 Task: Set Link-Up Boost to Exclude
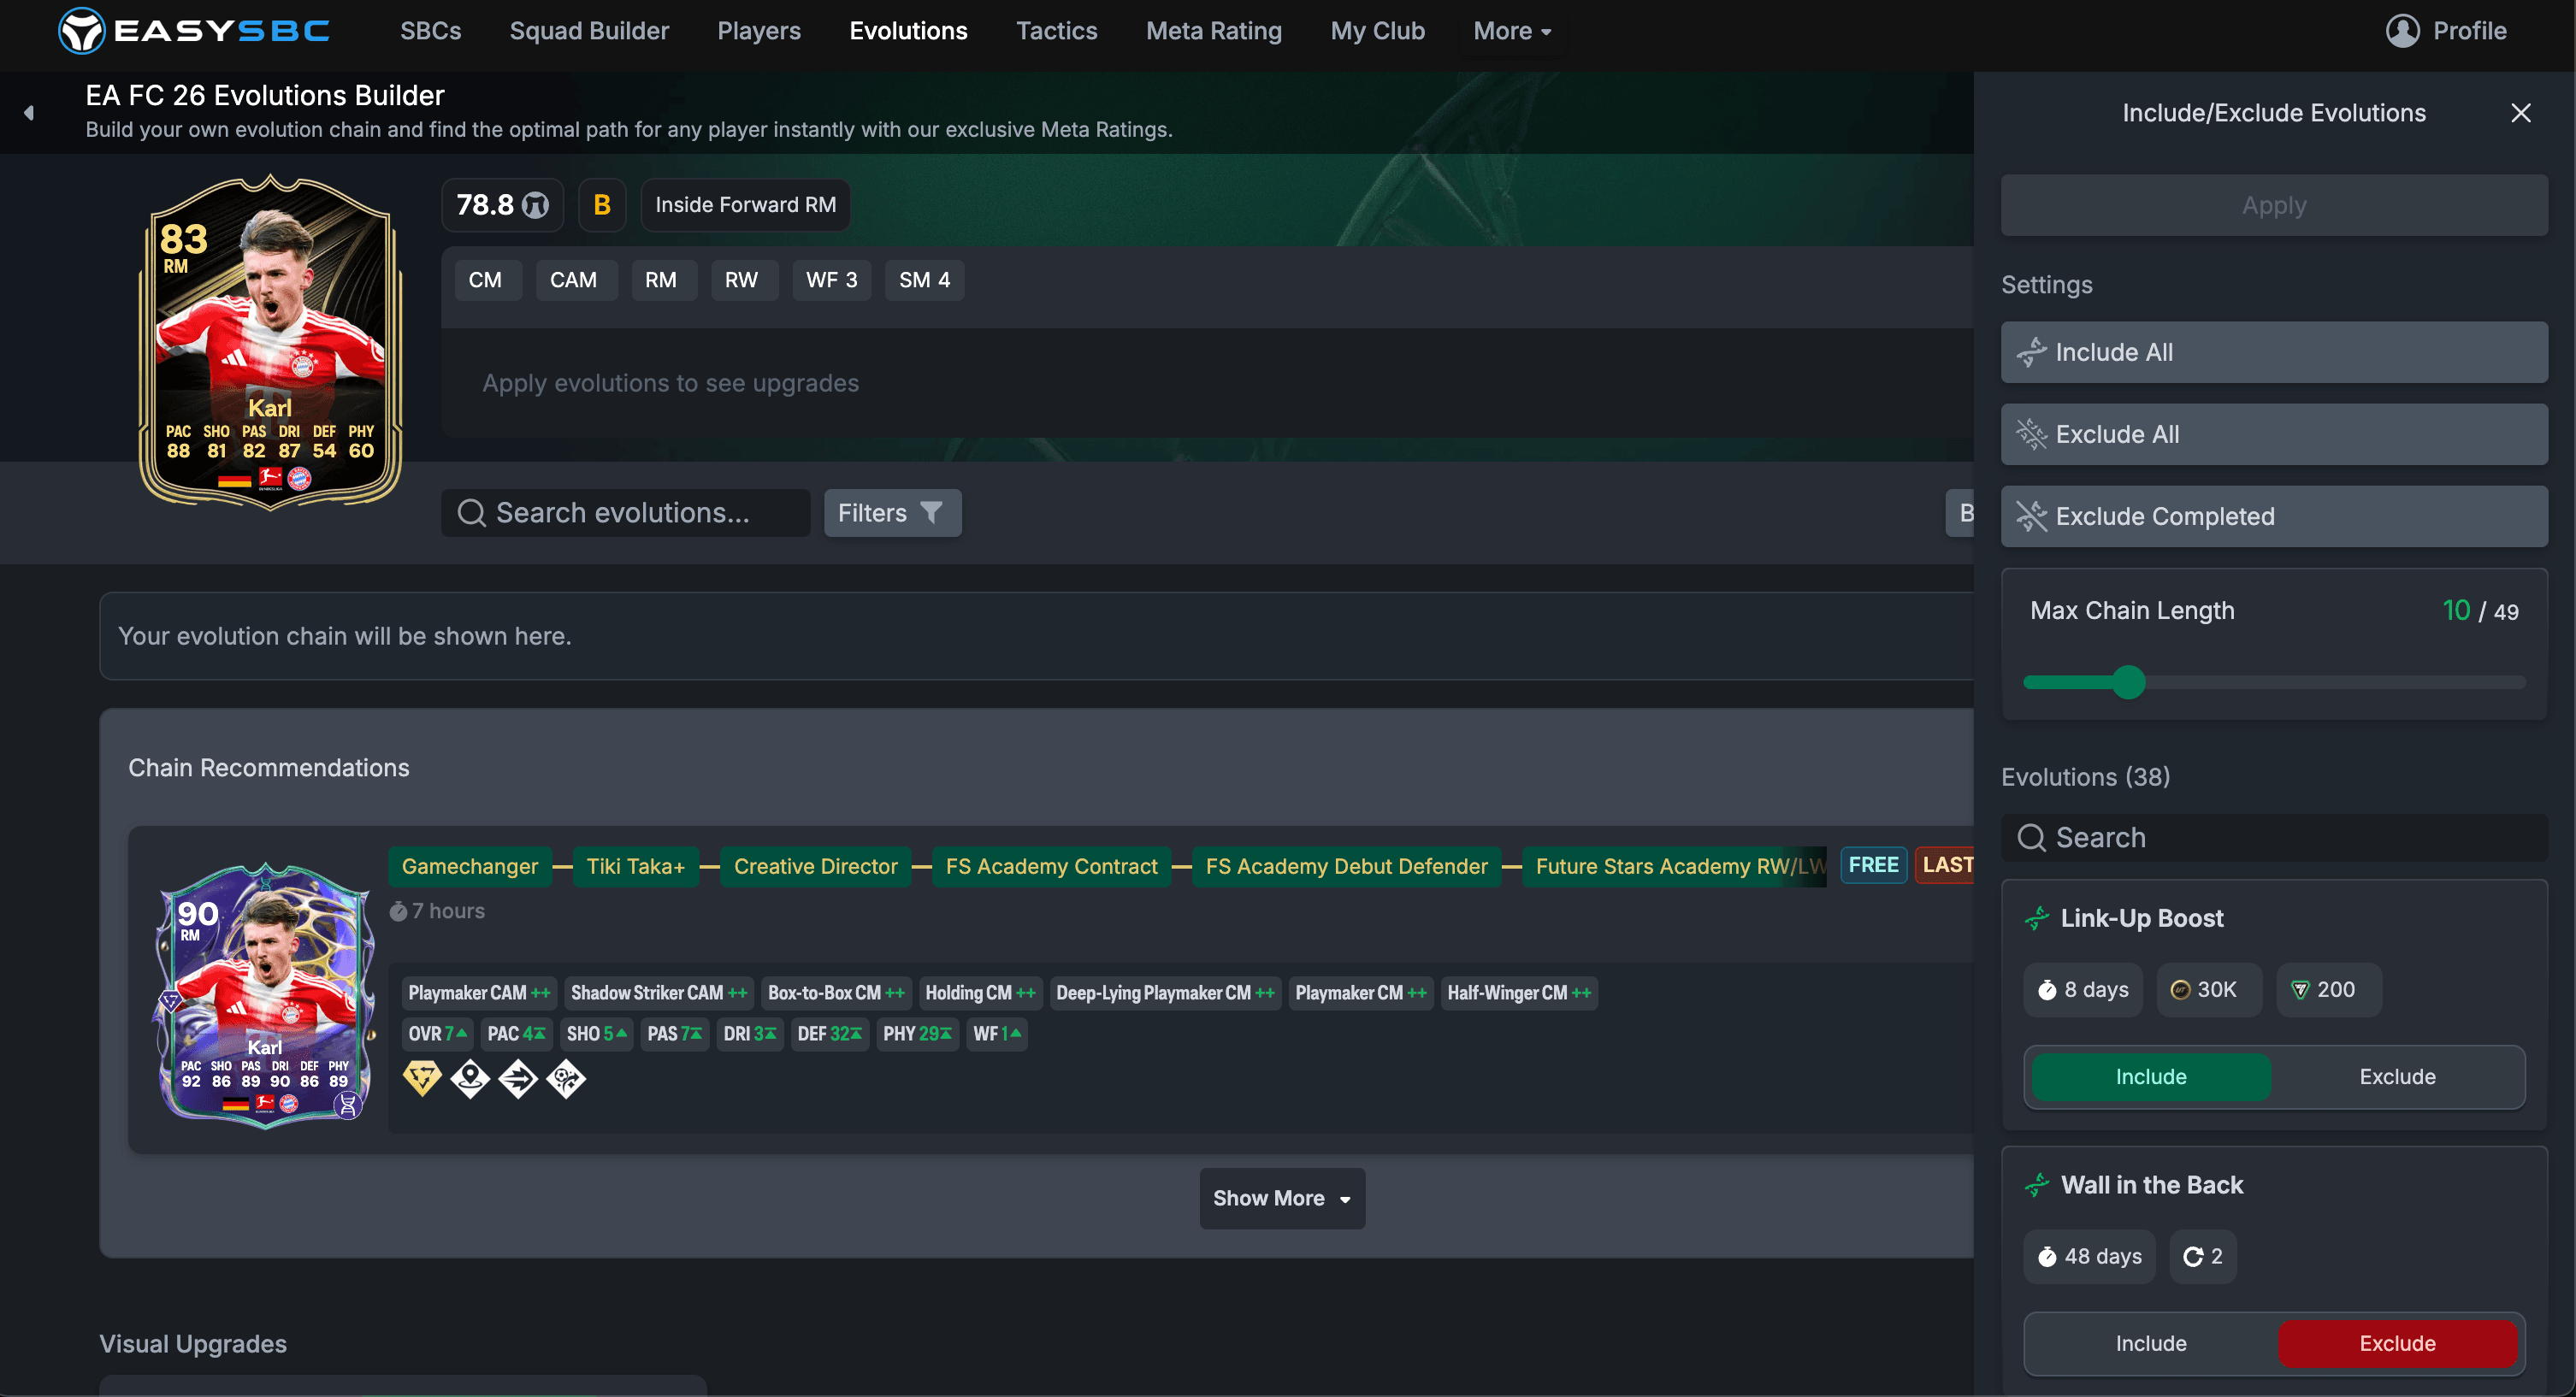tap(2397, 1077)
